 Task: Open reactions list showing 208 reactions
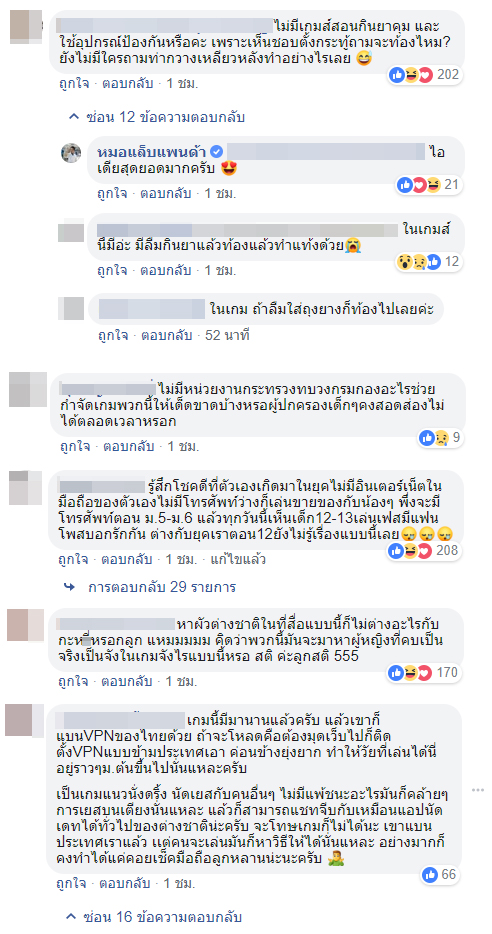[424, 551]
